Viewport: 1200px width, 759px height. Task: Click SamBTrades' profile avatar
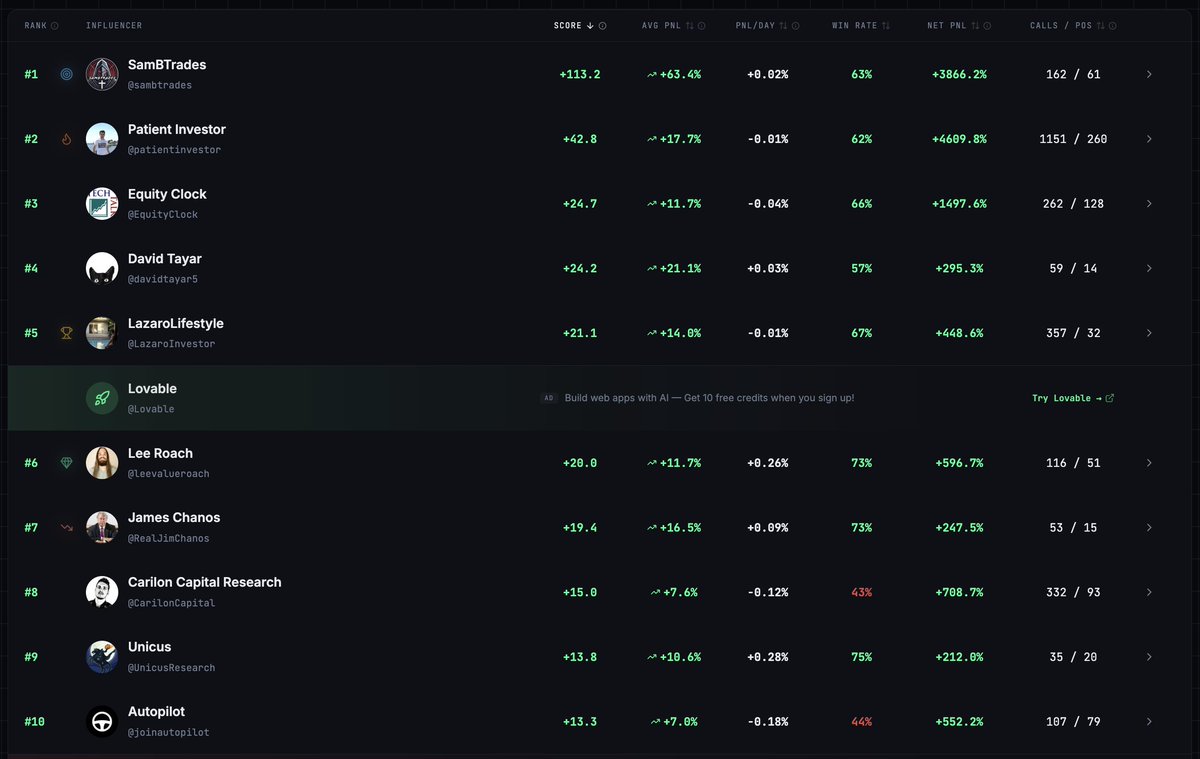coord(101,74)
